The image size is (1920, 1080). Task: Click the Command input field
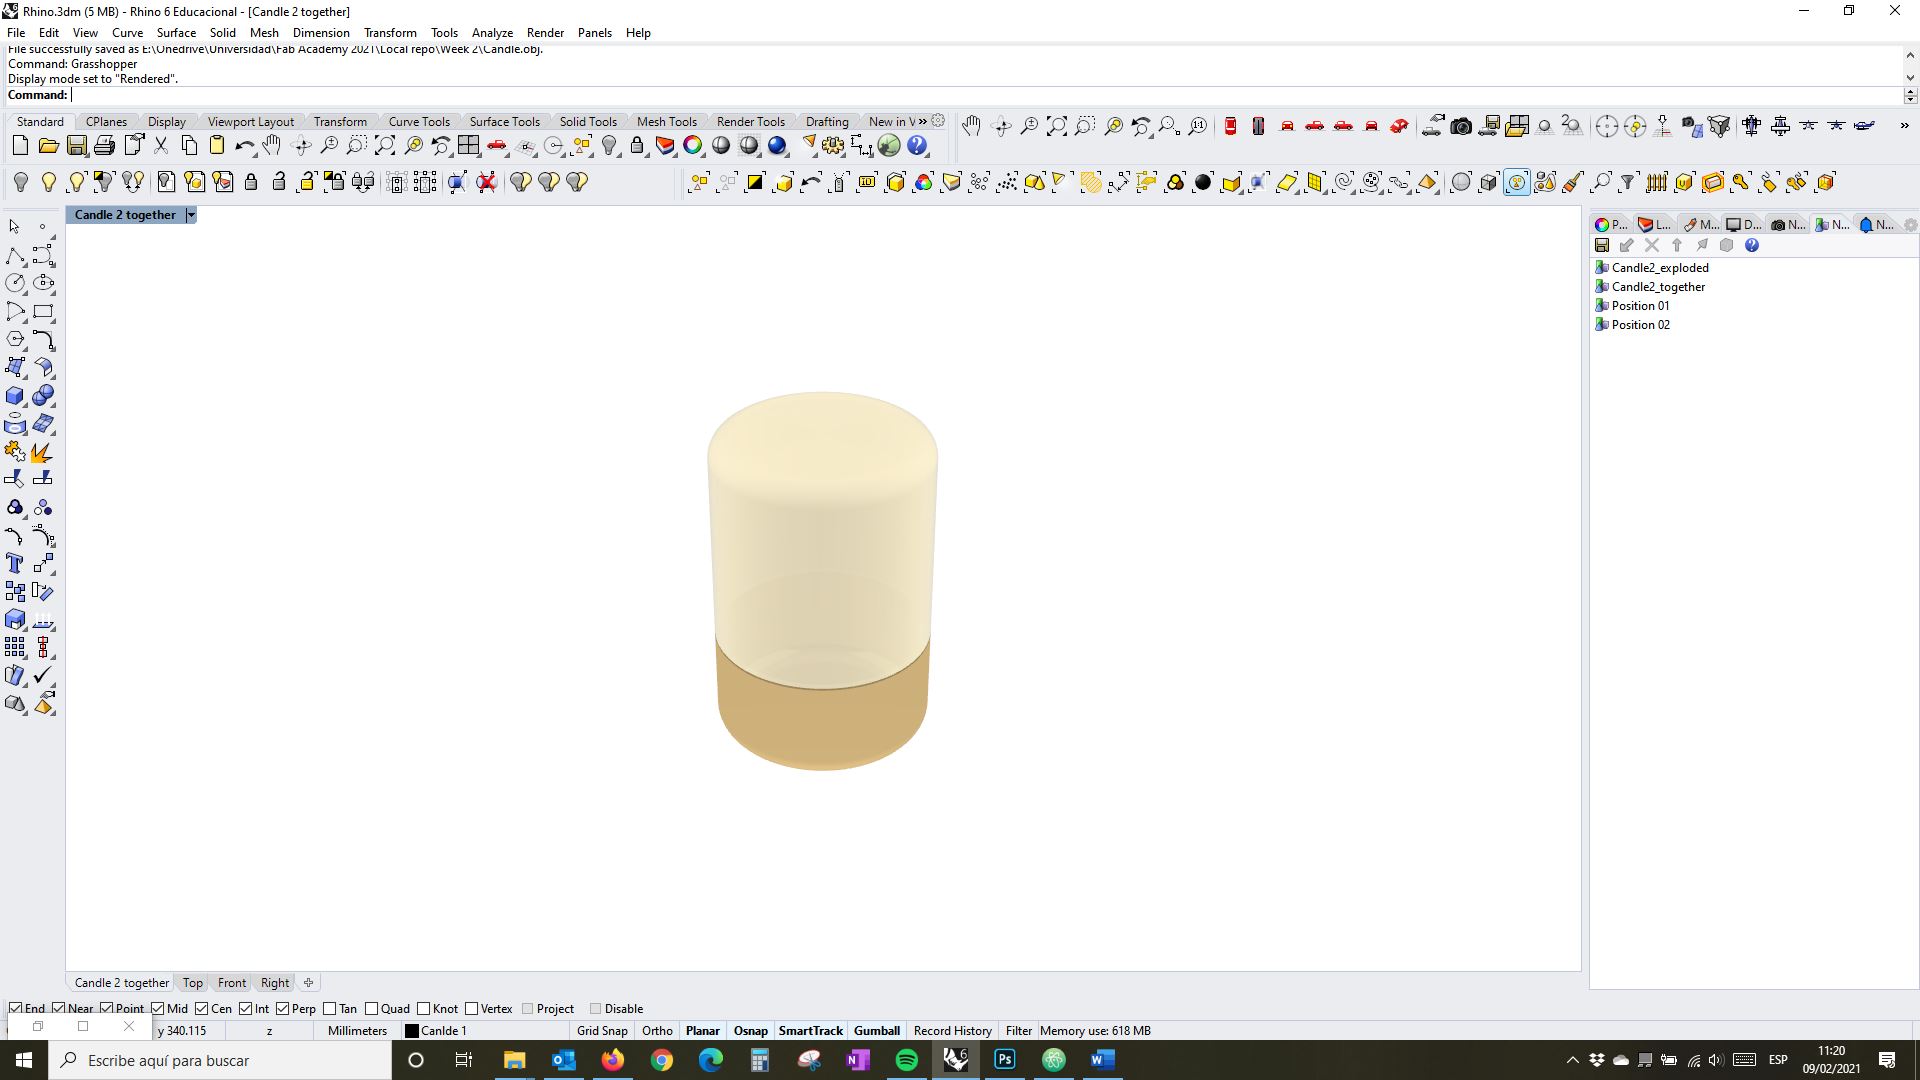(x=985, y=95)
